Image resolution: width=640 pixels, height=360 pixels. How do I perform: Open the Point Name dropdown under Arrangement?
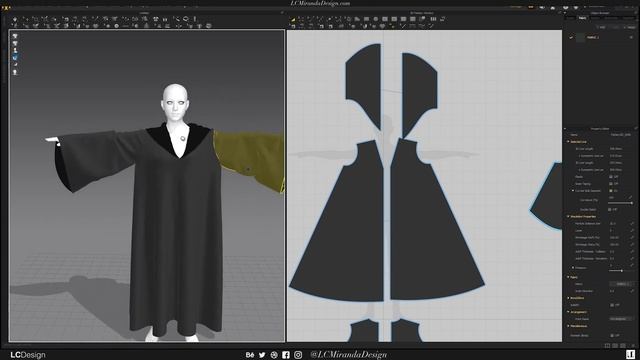click(622, 319)
